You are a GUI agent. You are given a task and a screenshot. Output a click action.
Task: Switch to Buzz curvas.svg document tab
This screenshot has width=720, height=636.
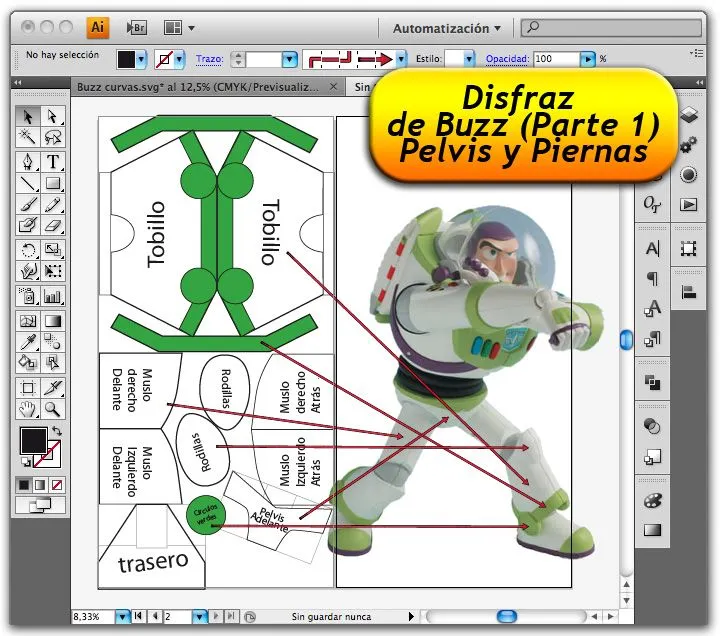[x=197, y=87]
